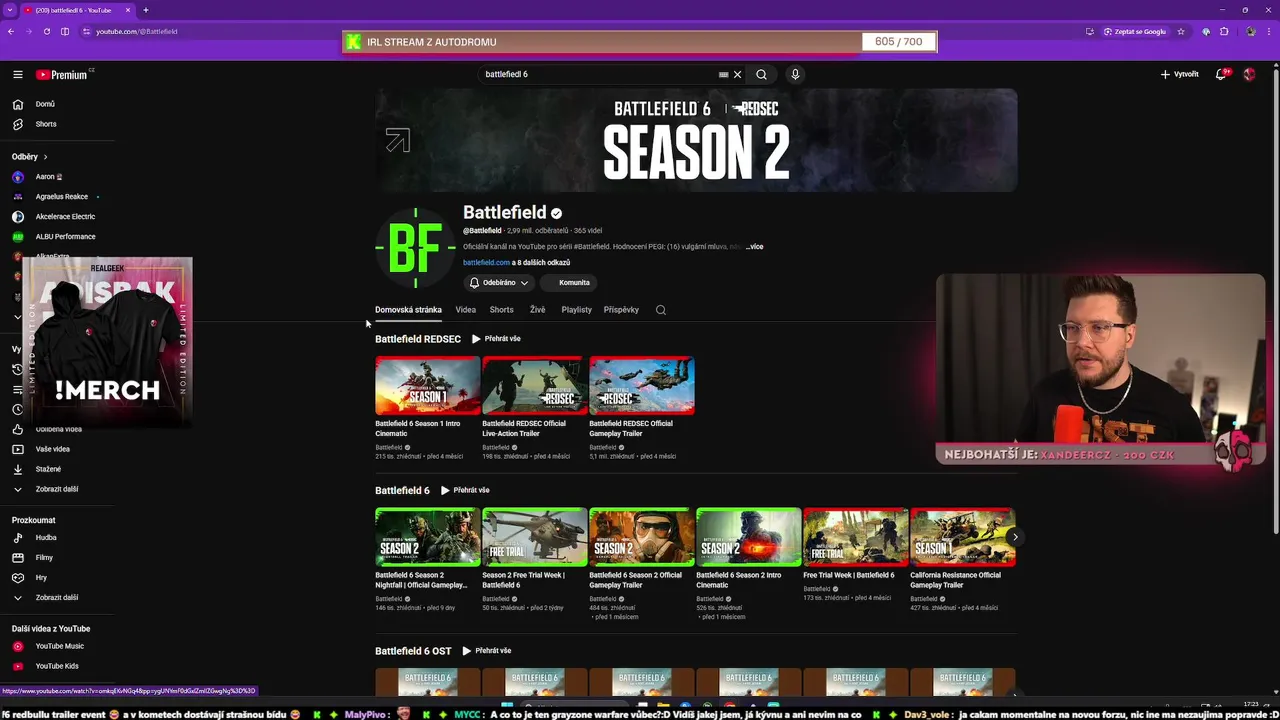Viewport: 1280px width, 720px height.
Task: Go back in browser history
Action: tap(11, 31)
